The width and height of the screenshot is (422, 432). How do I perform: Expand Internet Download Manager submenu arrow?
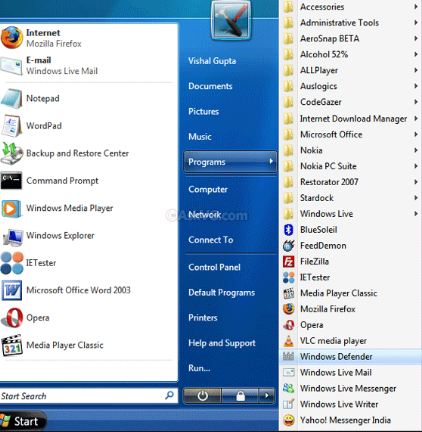click(416, 118)
